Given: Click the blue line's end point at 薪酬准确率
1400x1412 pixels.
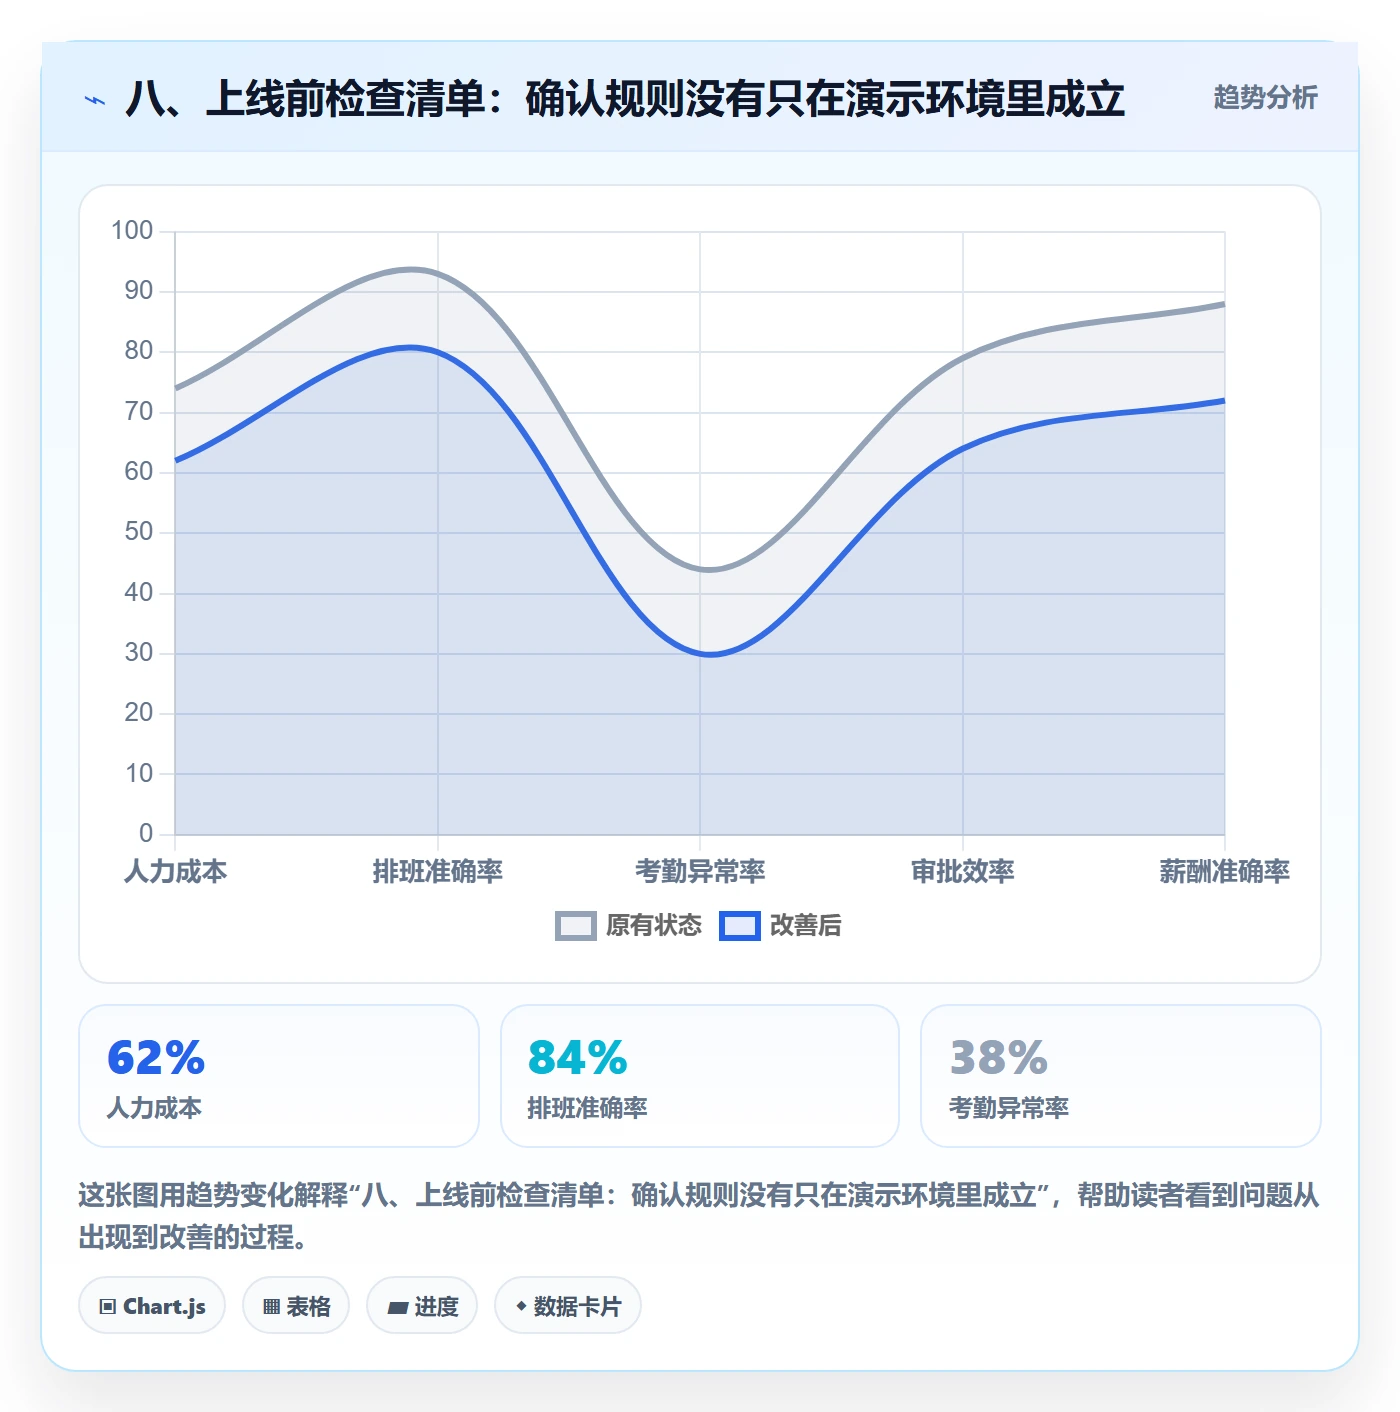Looking at the screenshot, I should click(x=1224, y=401).
